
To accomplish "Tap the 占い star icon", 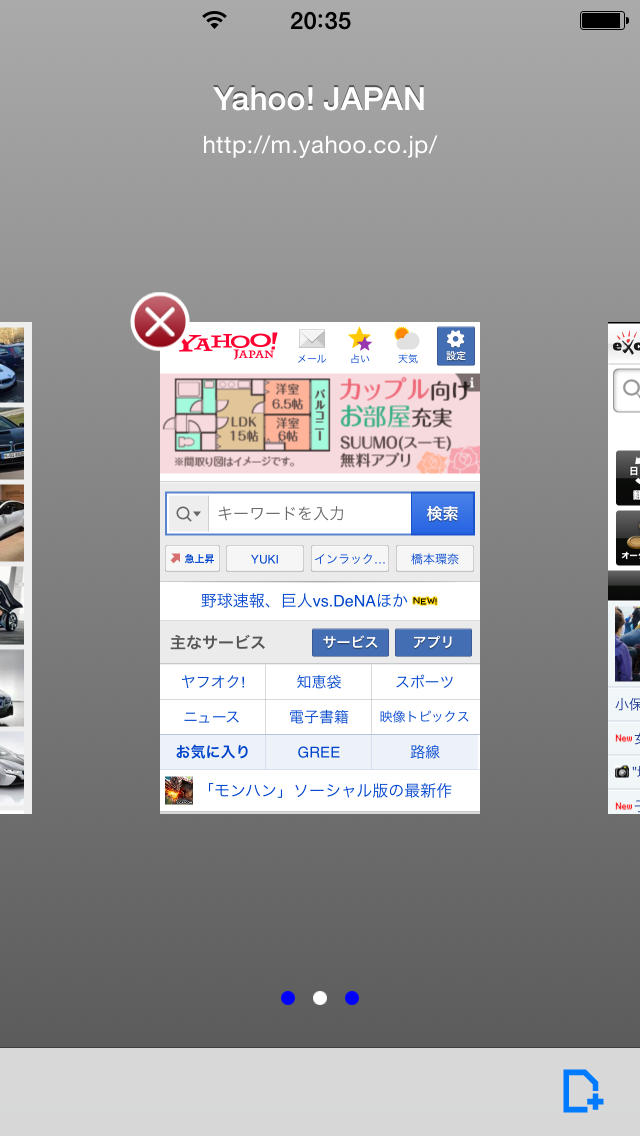I will coord(360,346).
